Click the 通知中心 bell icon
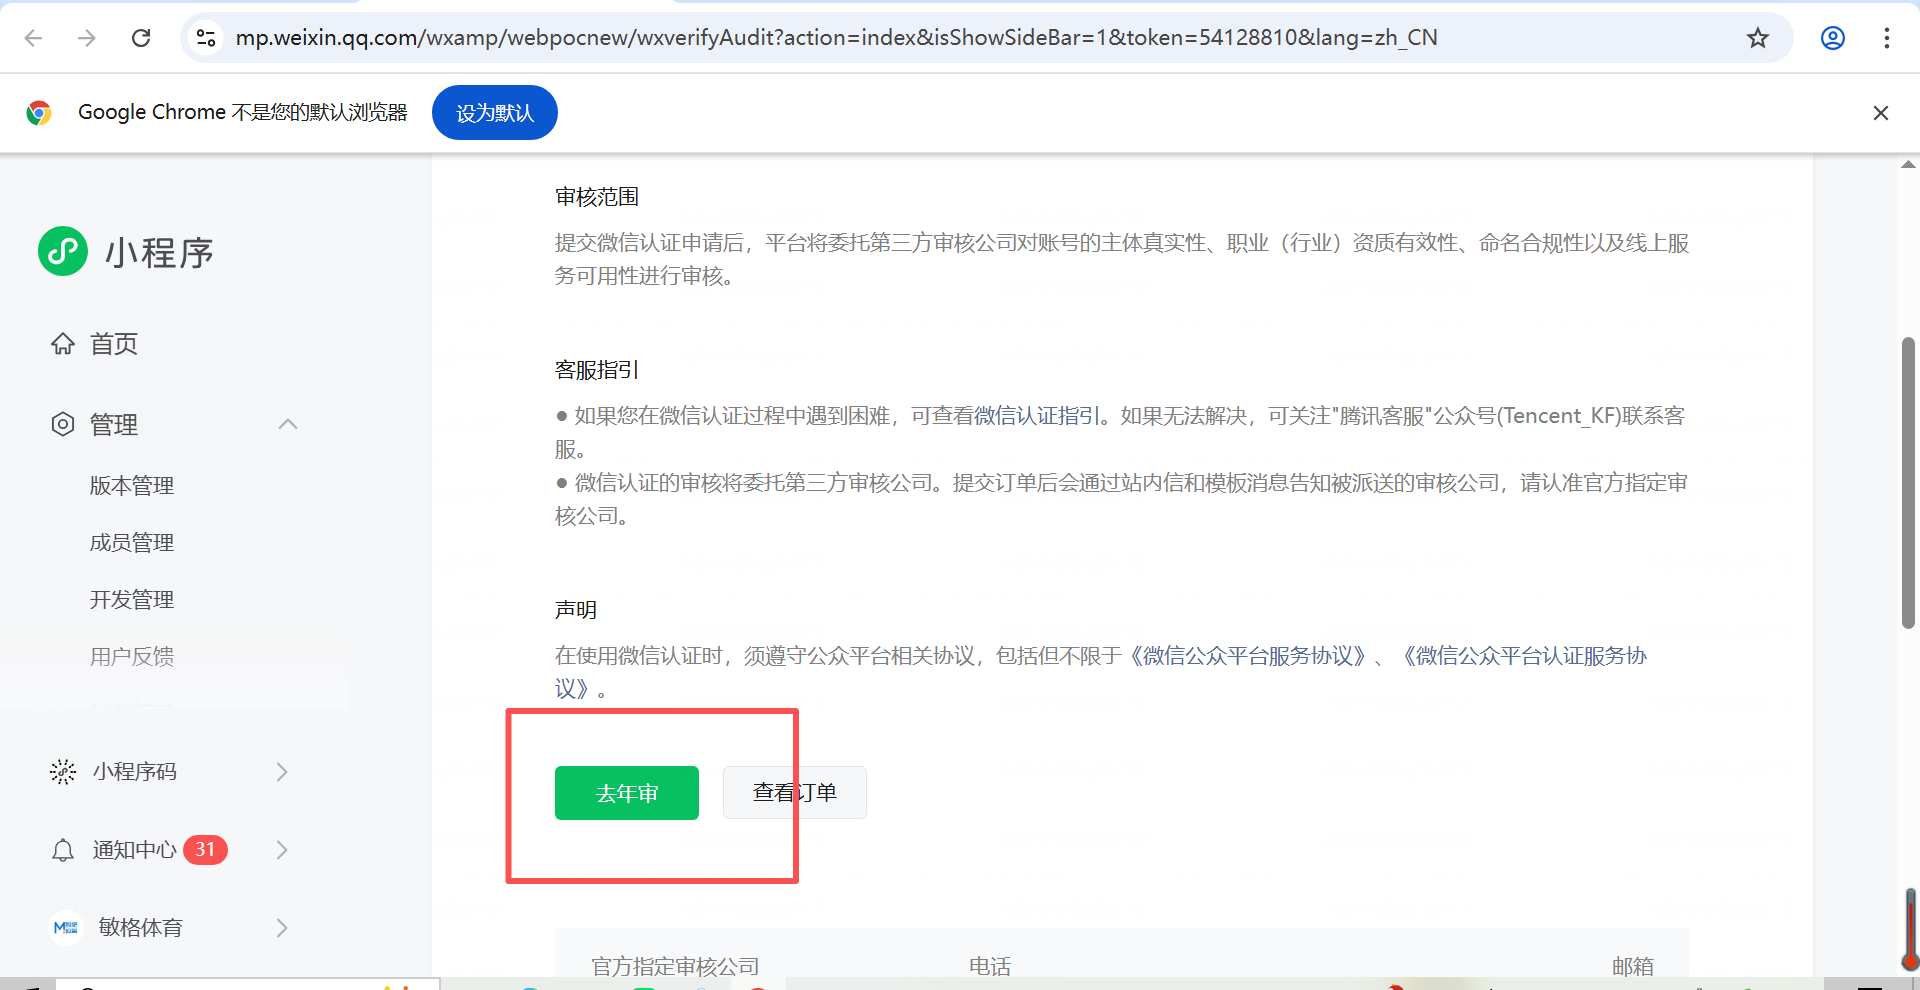This screenshot has height=990, width=1920. [63, 850]
